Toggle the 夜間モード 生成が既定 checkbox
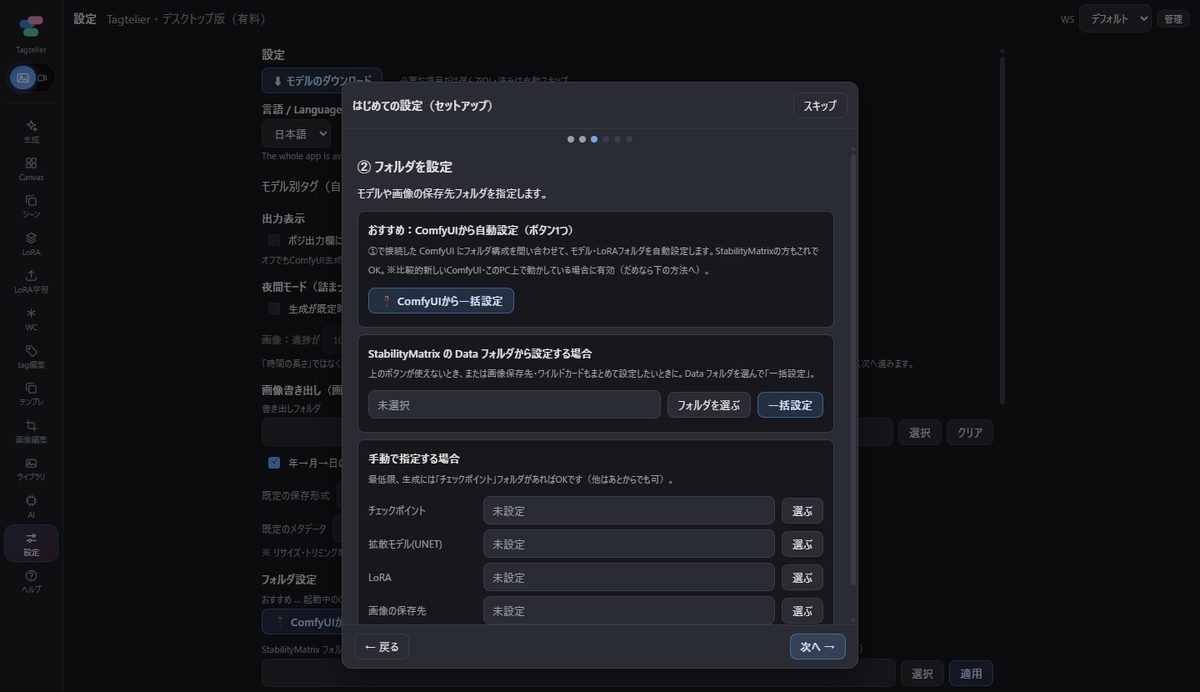Image resolution: width=1200 pixels, height=692 pixels. click(x=274, y=309)
